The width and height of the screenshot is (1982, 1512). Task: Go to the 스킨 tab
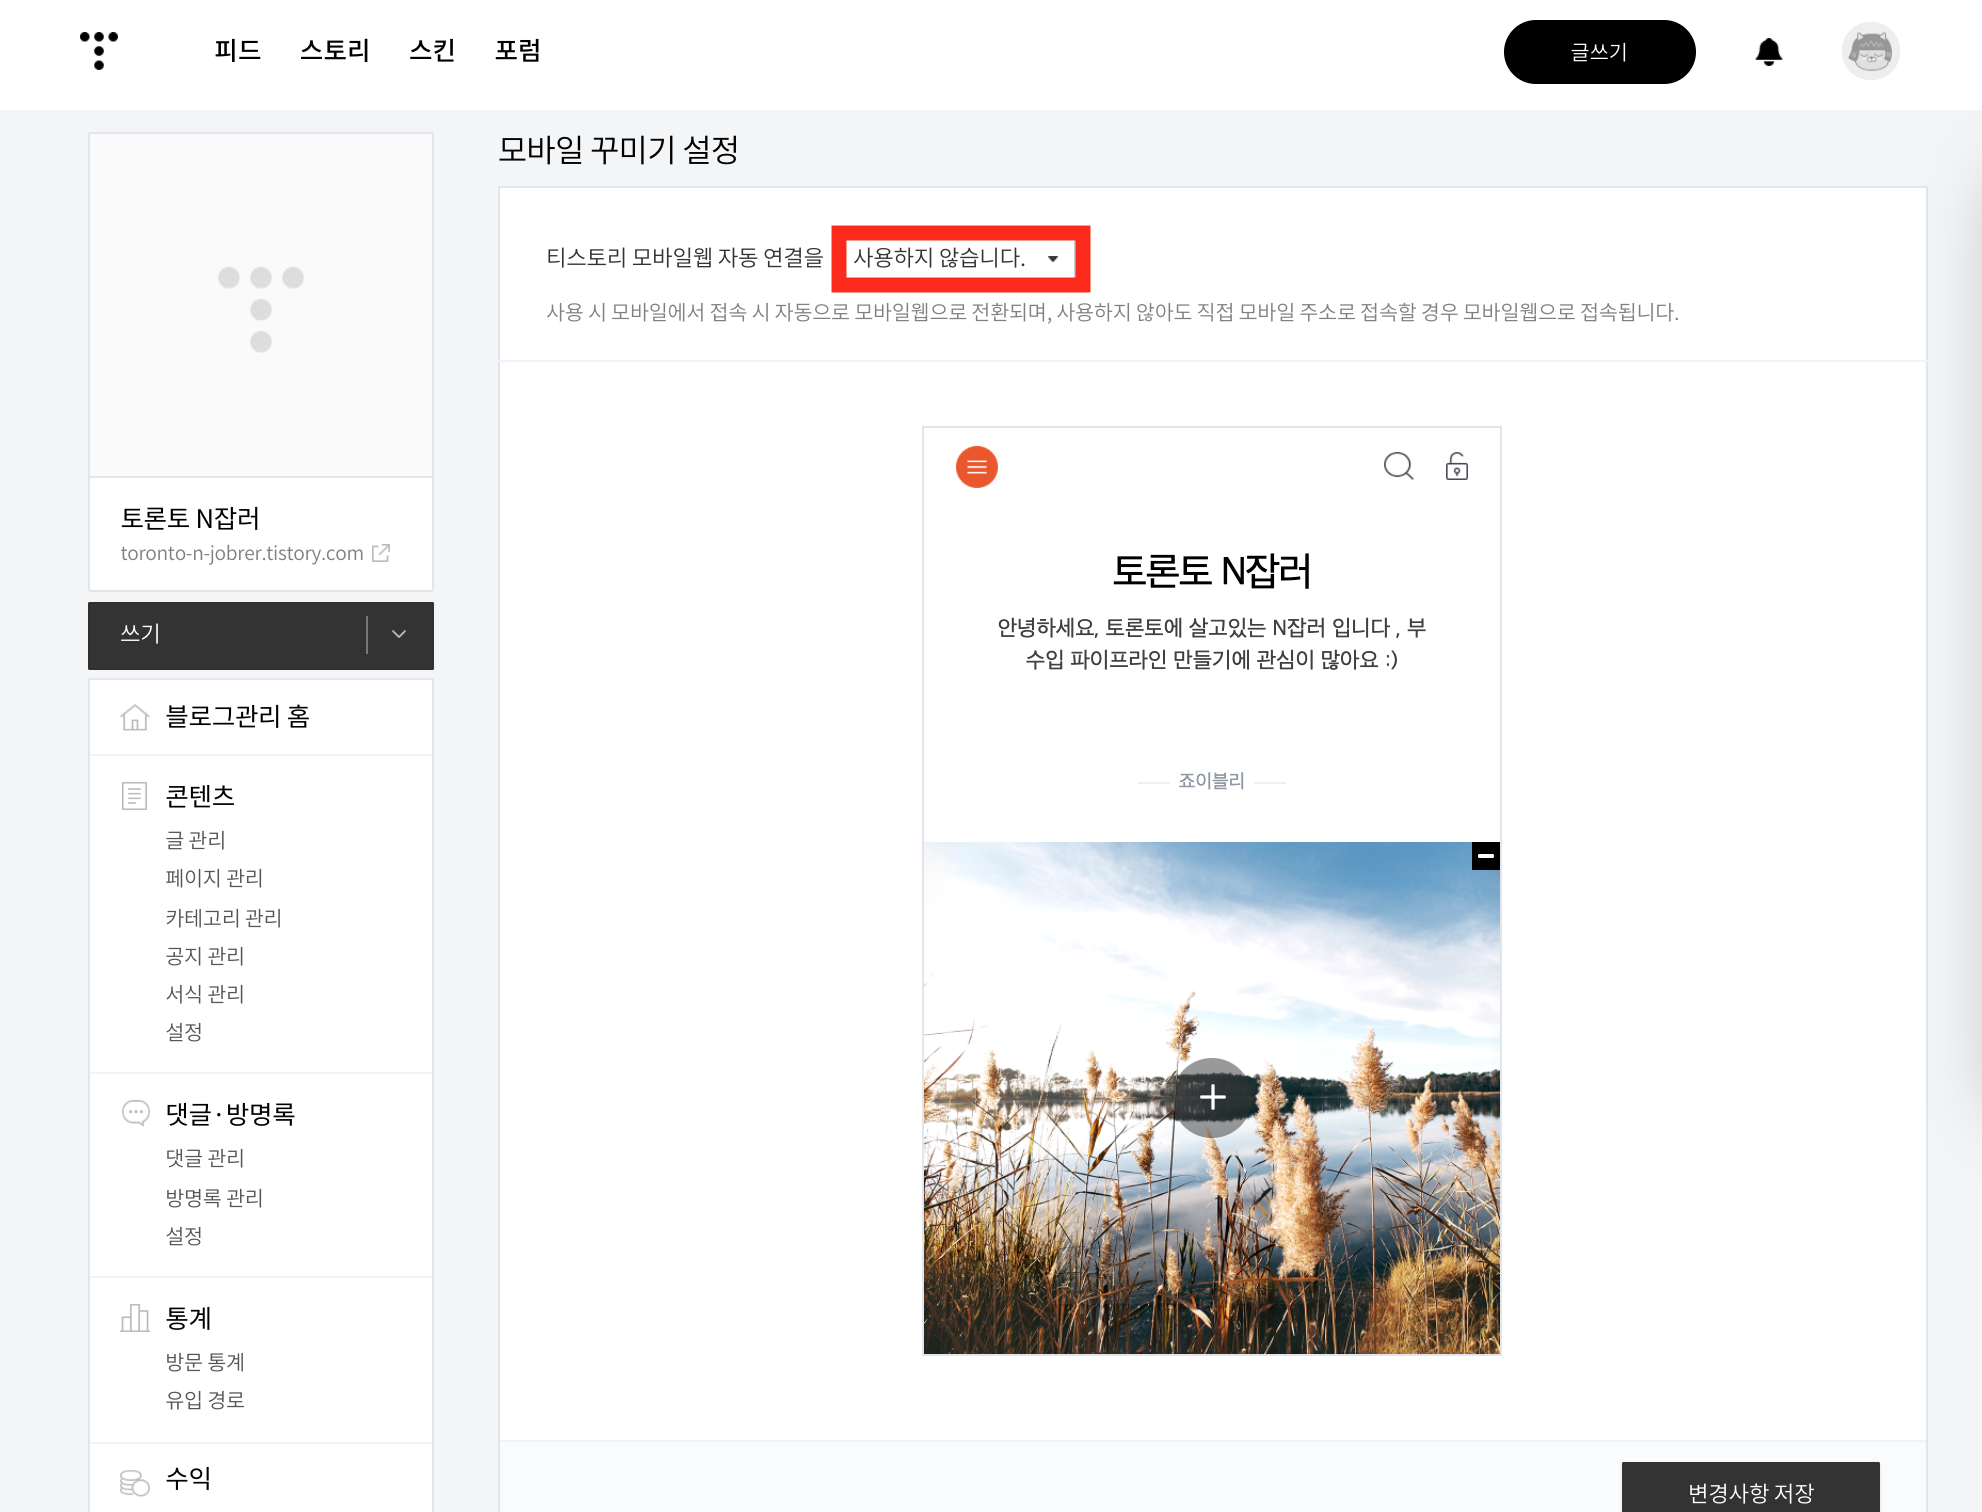(x=432, y=50)
